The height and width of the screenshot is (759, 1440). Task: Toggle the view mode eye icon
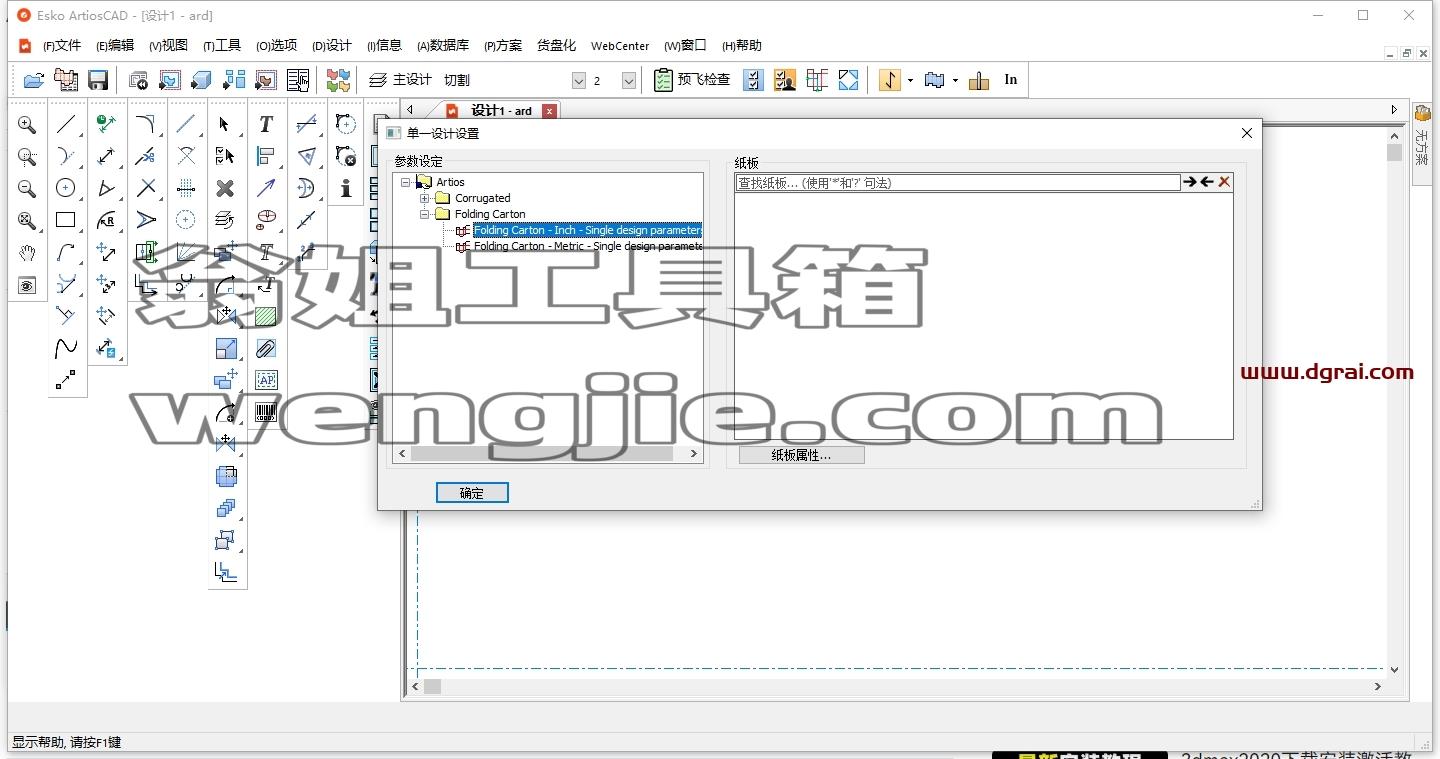point(27,286)
